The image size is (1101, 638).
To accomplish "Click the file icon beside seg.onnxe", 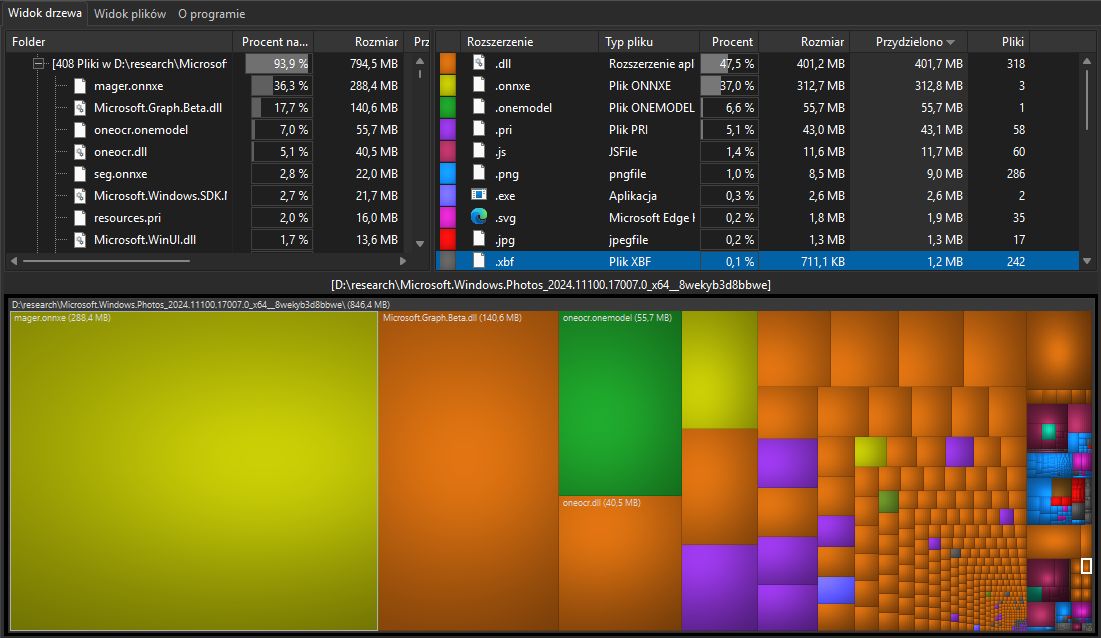I will (80, 173).
